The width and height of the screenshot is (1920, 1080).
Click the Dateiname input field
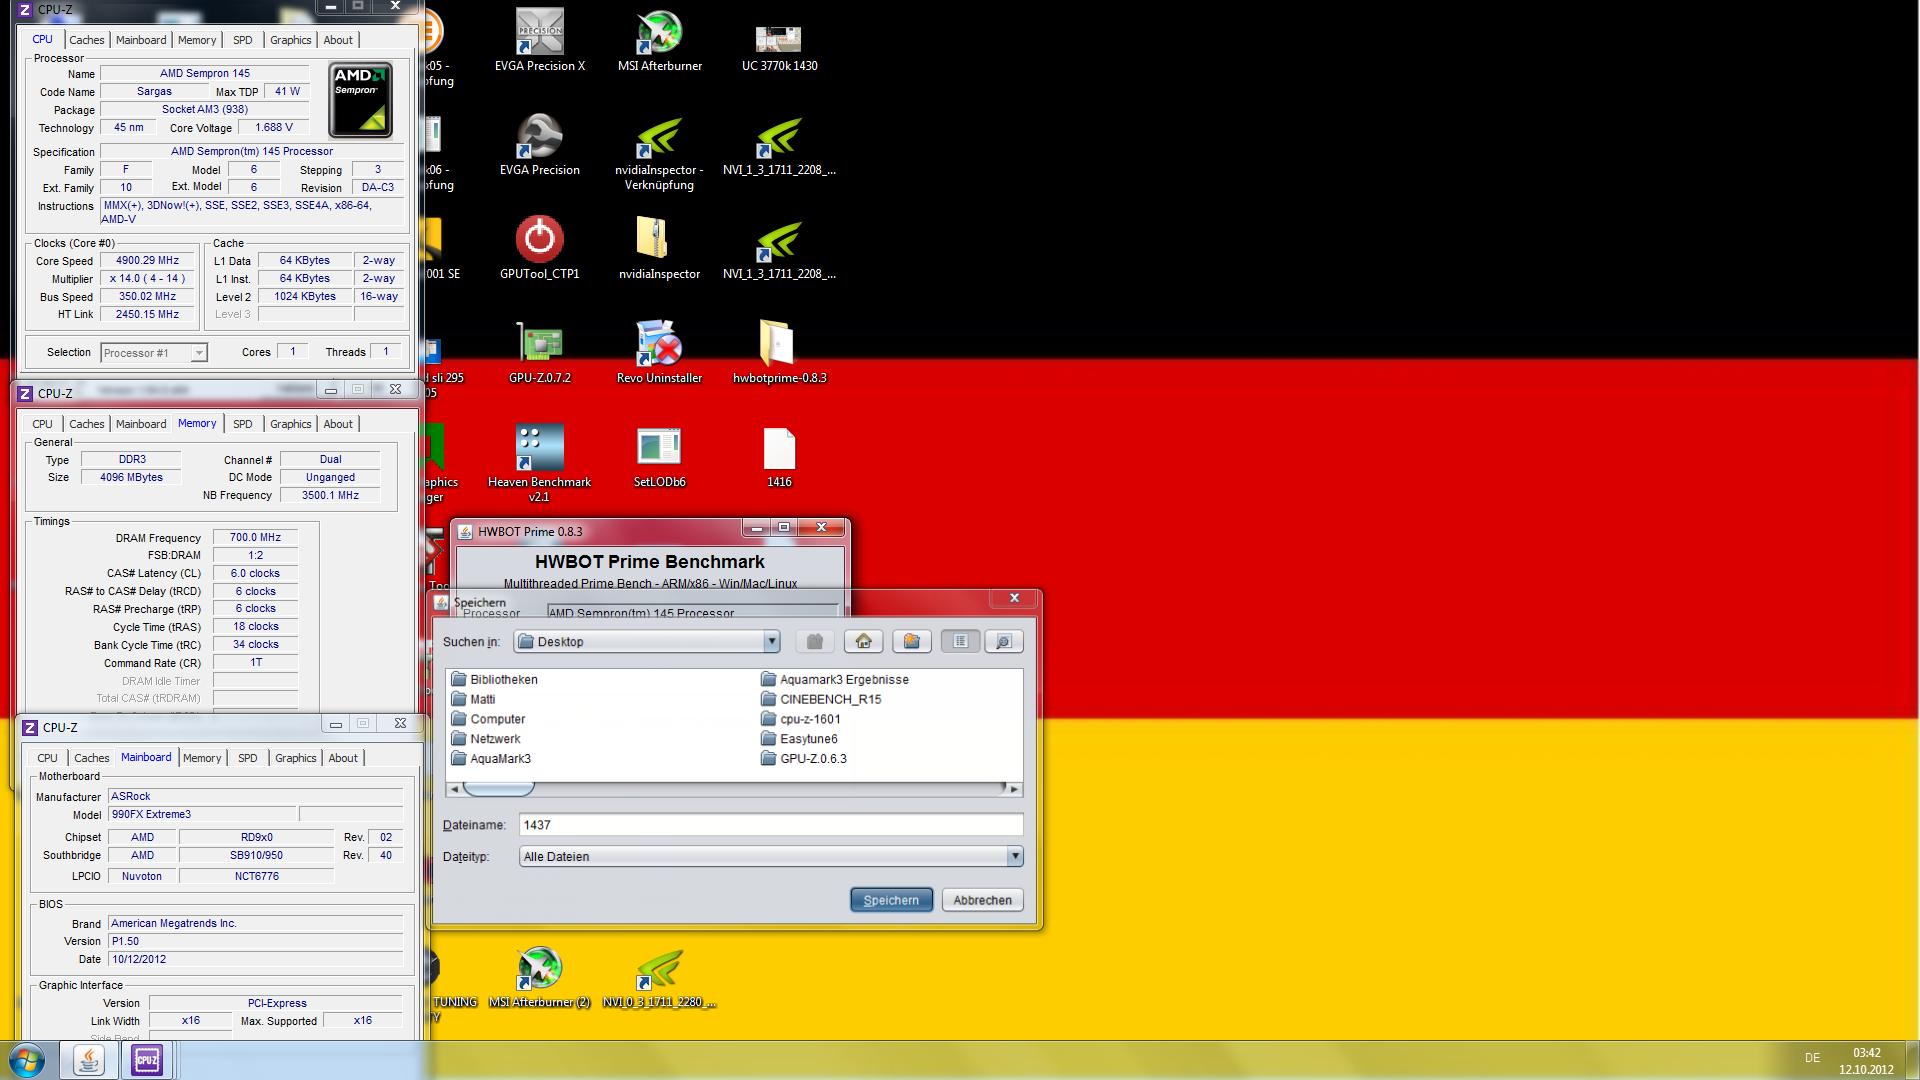(x=770, y=825)
